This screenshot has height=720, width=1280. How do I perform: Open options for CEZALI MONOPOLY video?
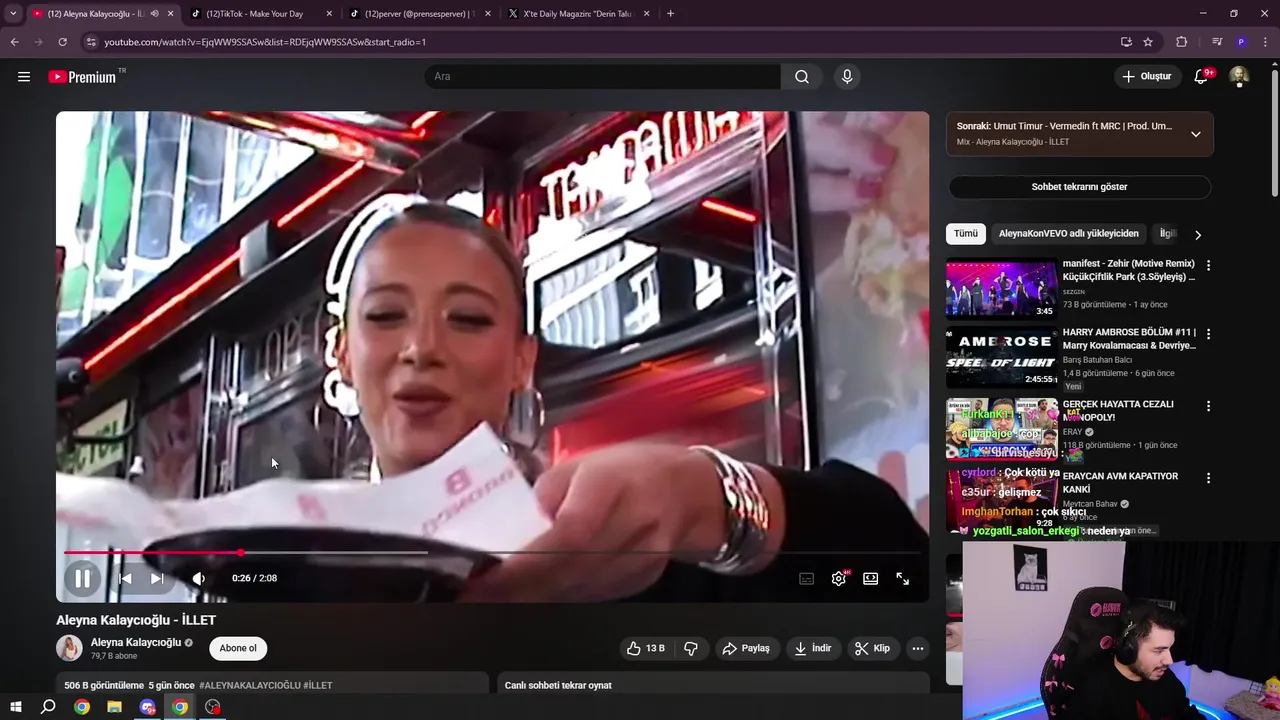coord(1208,406)
